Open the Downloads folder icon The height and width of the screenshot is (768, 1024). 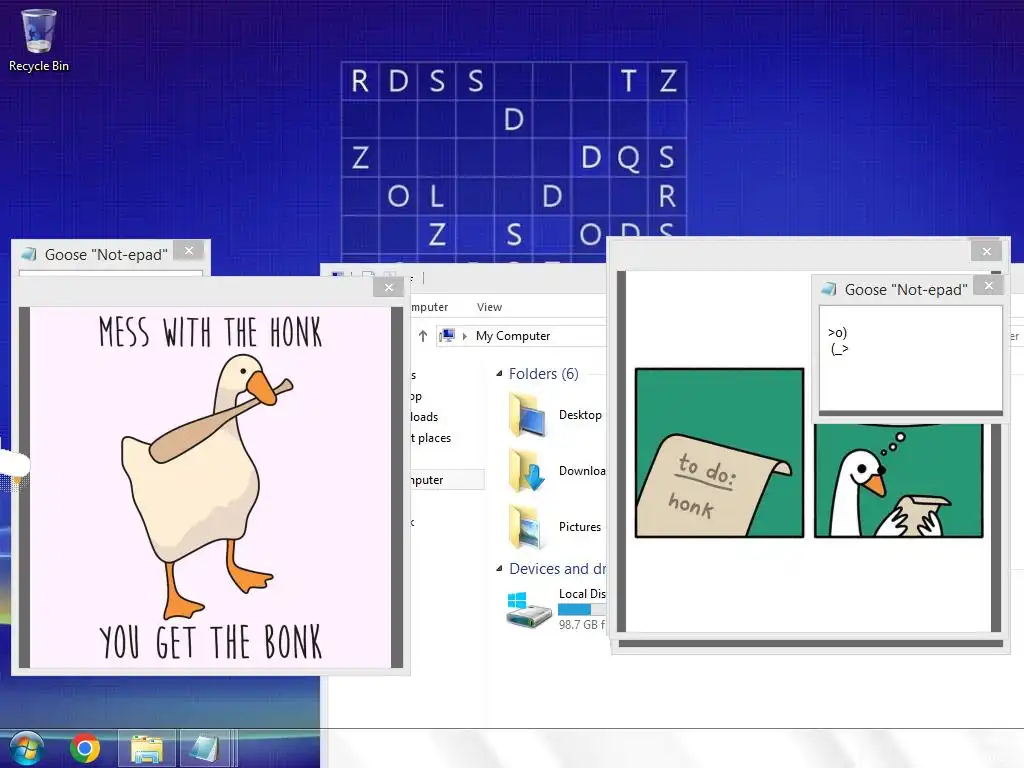[x=527, y=471]
